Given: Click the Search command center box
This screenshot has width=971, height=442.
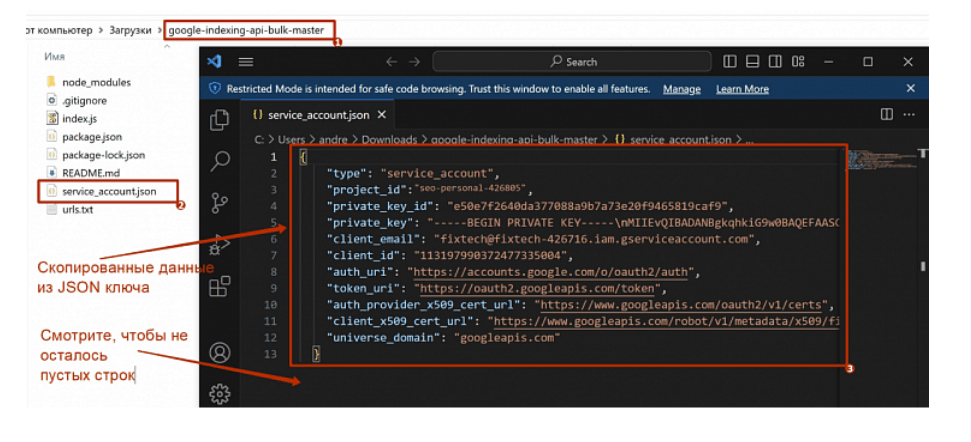Looking at the screenshot, I should [572, 62].
